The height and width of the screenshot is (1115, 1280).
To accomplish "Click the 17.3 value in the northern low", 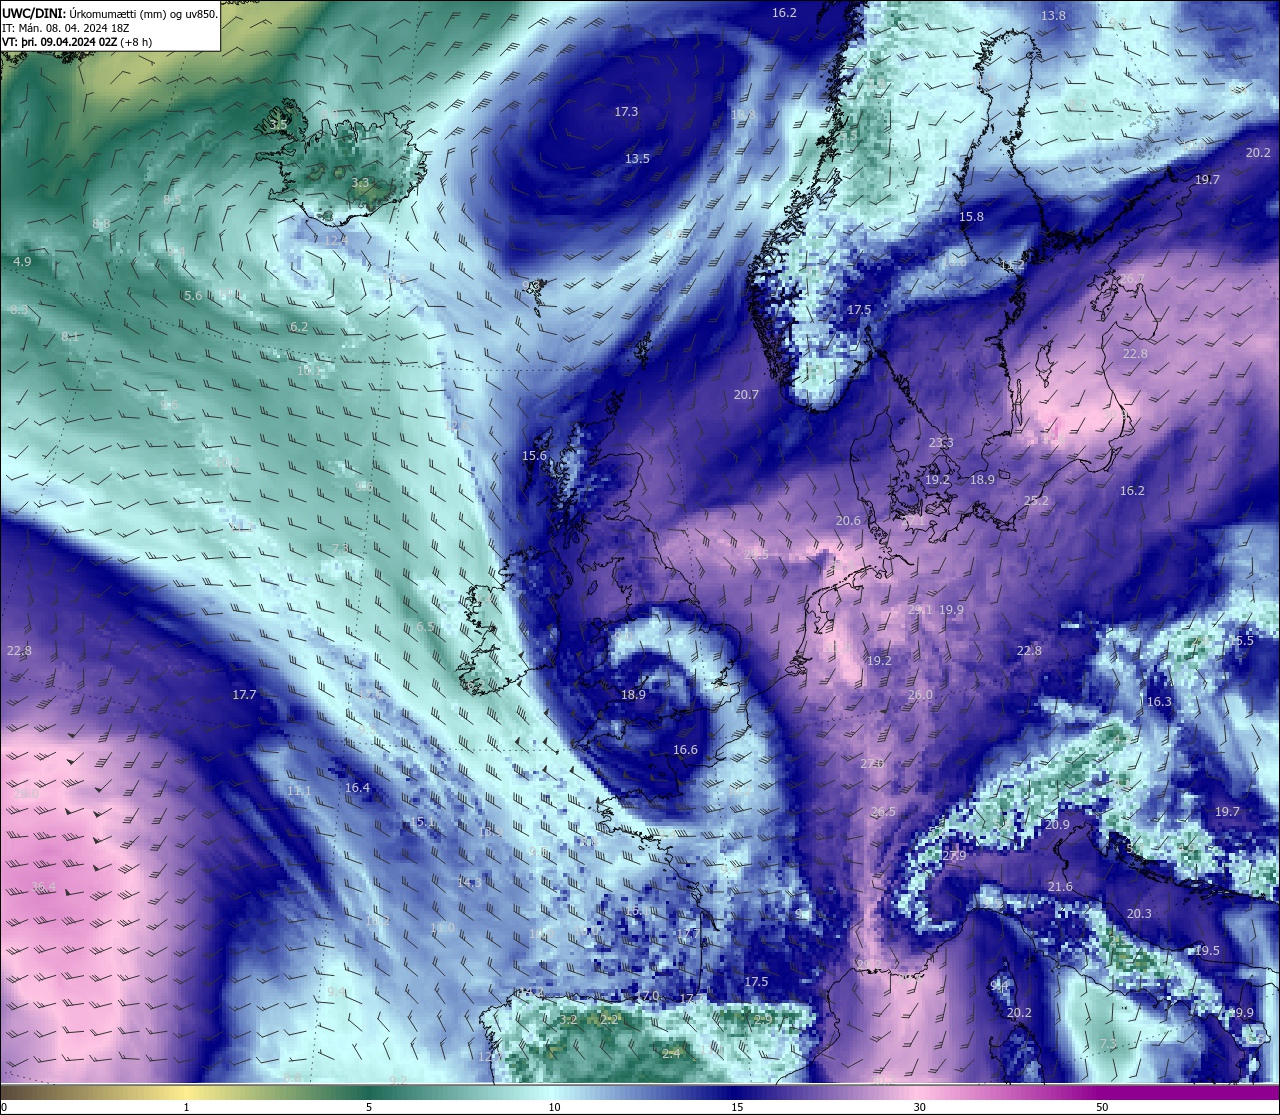I will [x=626, y=112].
